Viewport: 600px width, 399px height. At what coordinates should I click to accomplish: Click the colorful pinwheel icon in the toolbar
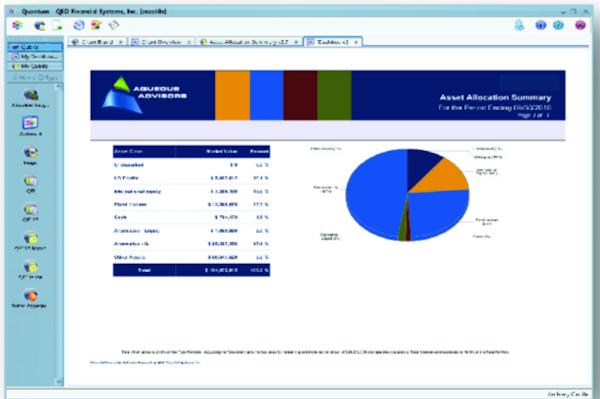pyautogui.click(x=17, y=26)
